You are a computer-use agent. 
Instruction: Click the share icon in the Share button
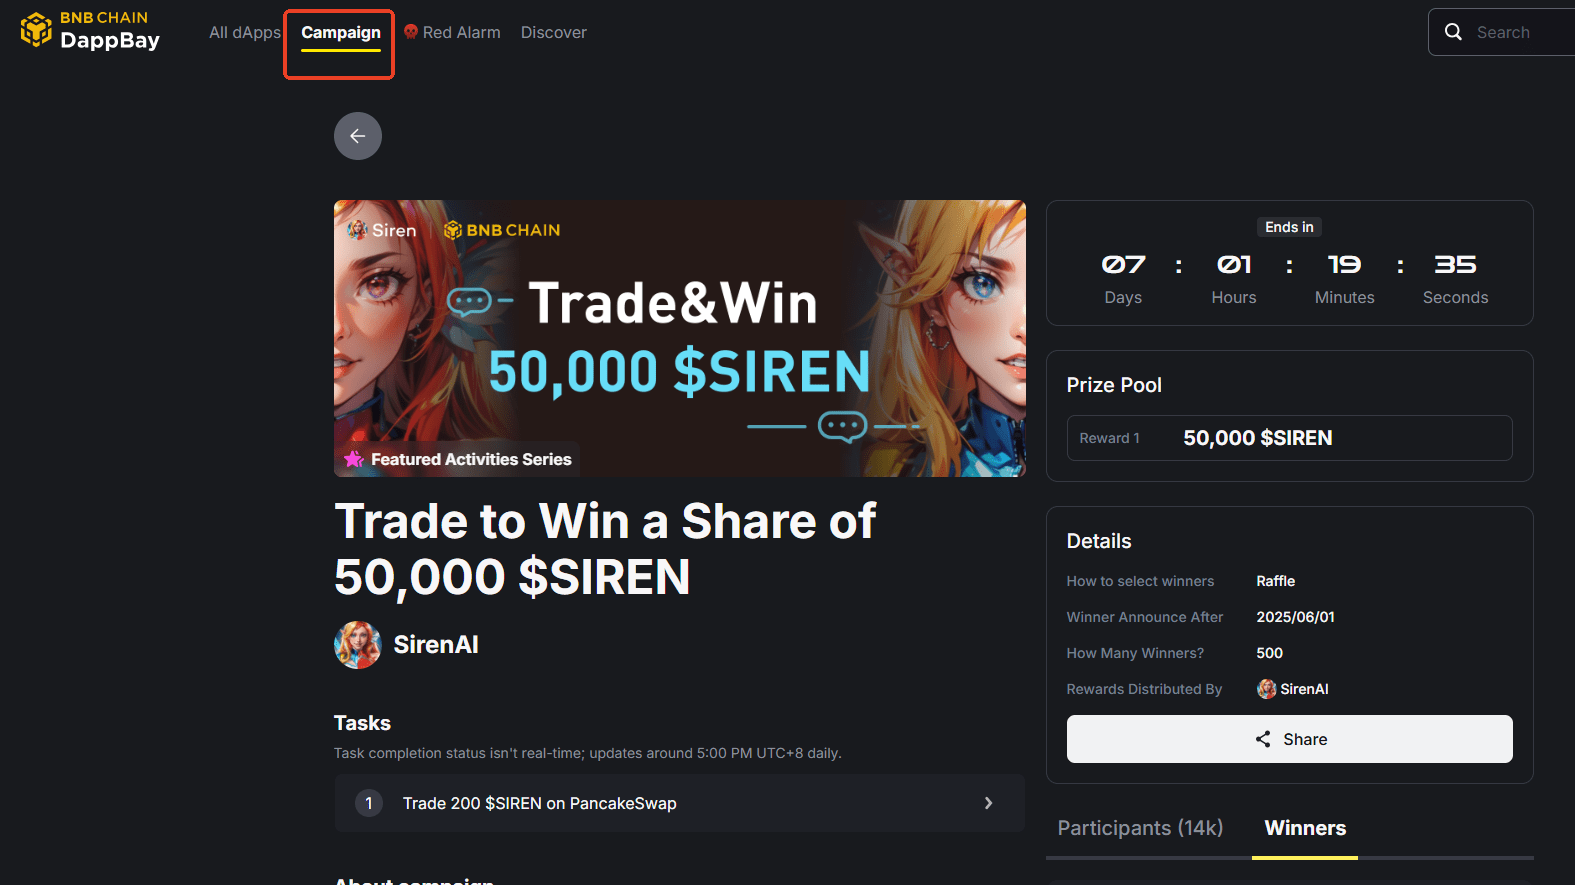(1263, 739)
